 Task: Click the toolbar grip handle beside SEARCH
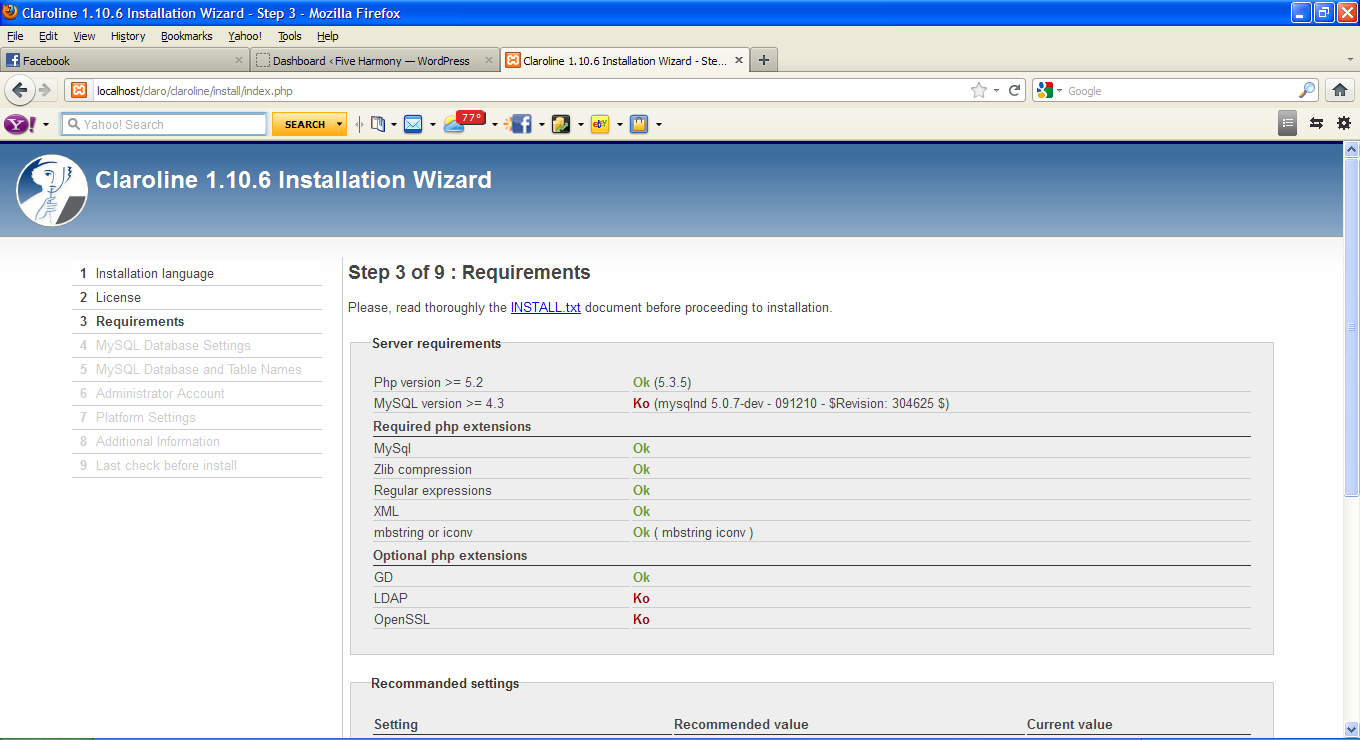click(x=359, y=124)
